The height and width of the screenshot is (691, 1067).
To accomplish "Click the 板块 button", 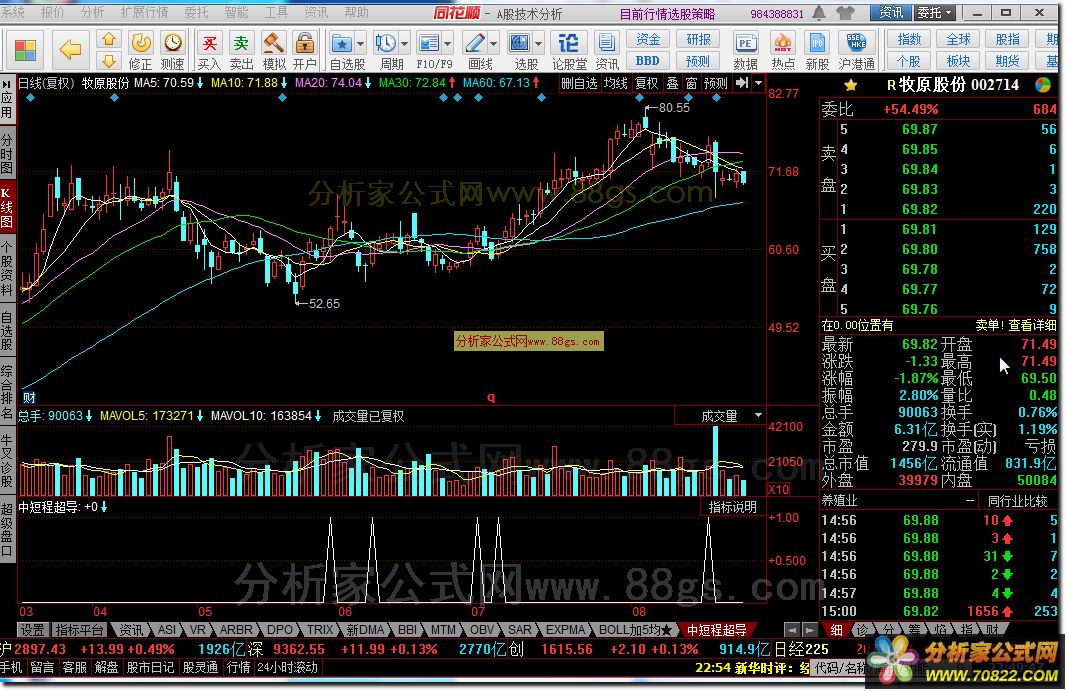I will (957, 61).
